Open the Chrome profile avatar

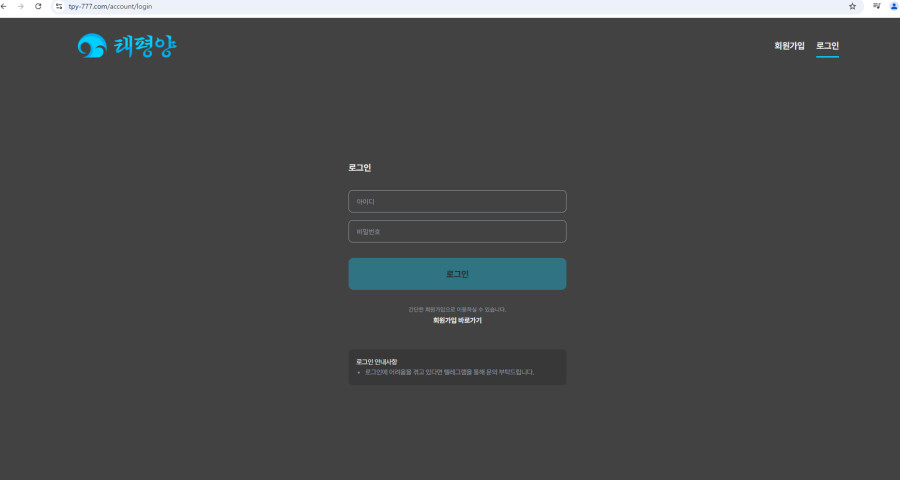893,6
